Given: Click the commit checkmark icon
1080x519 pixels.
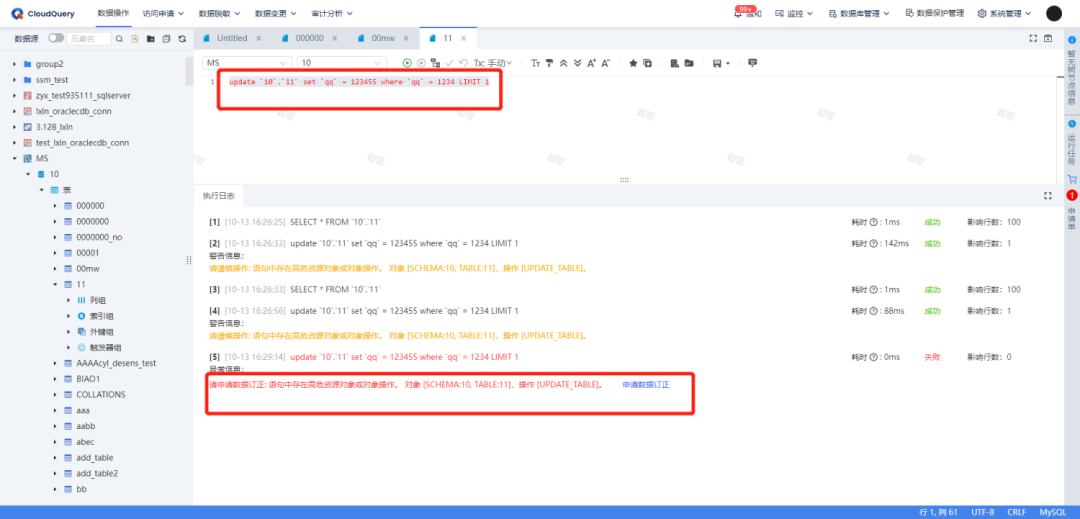Looking at the screenshot, I should [449, 63].
